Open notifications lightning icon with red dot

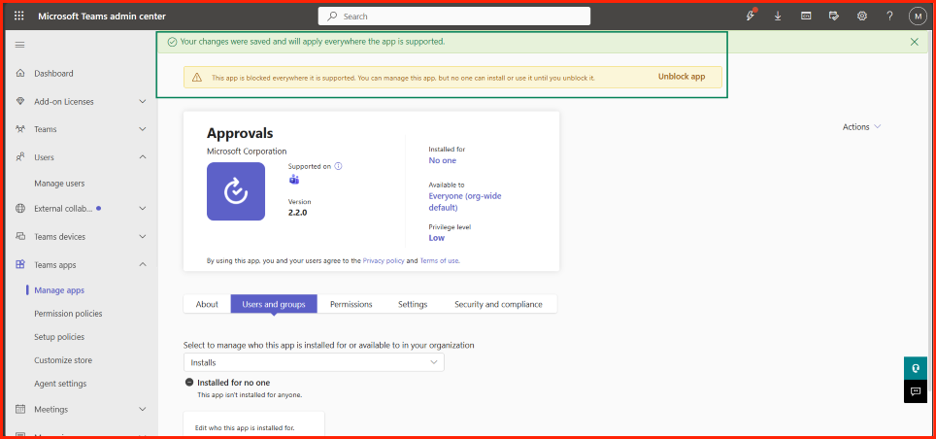click(751, 16)
